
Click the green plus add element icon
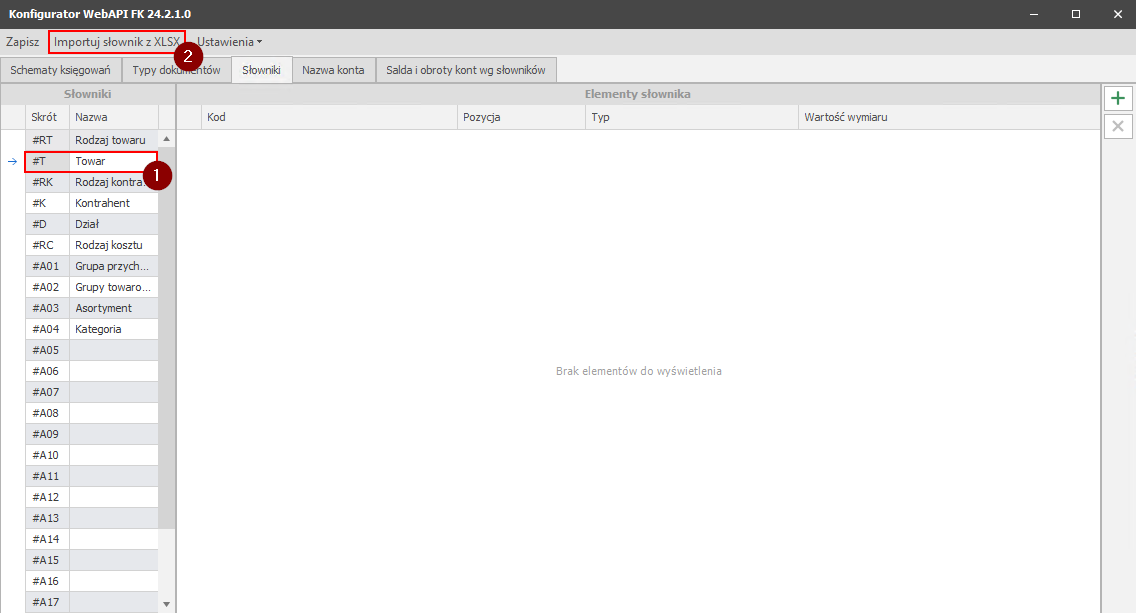click(x=1118, y=98)
